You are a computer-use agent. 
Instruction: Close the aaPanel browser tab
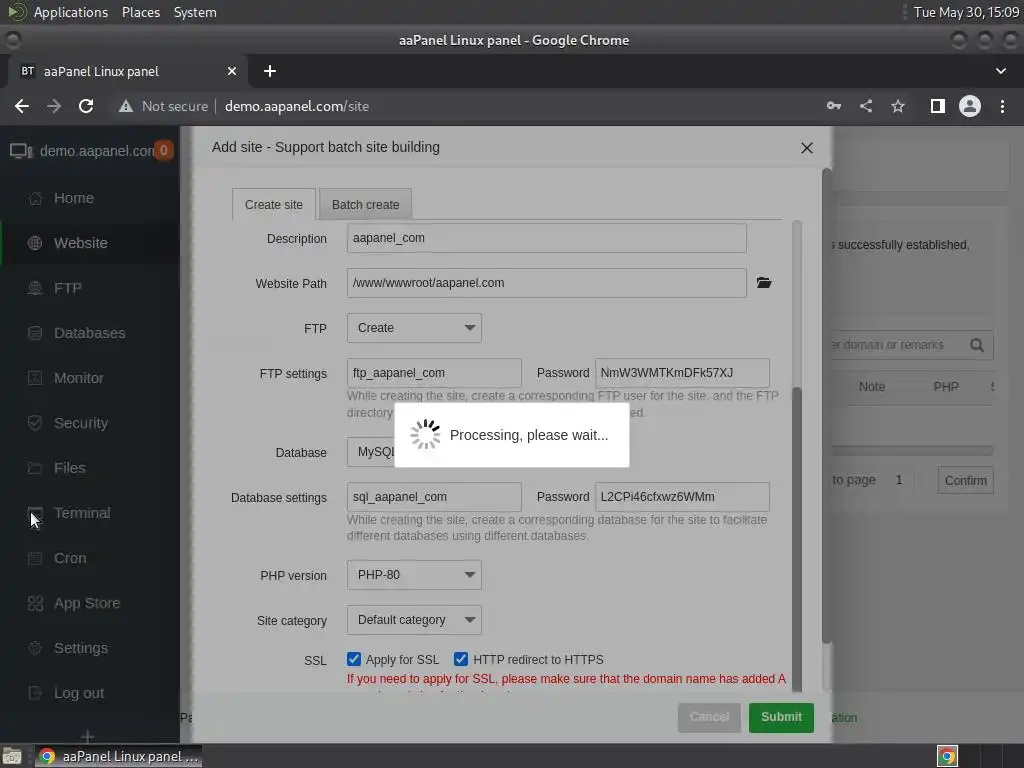(x=232, y=71)
